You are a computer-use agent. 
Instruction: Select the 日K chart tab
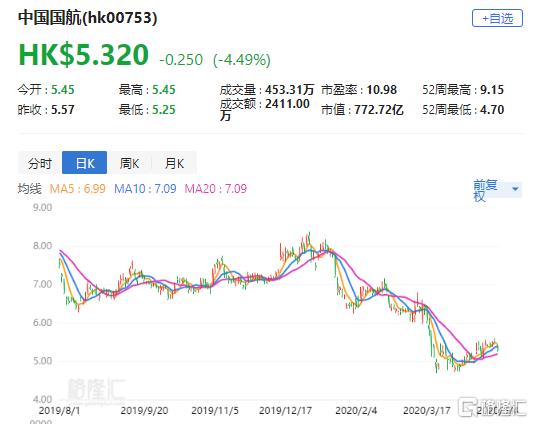point(85,163)
